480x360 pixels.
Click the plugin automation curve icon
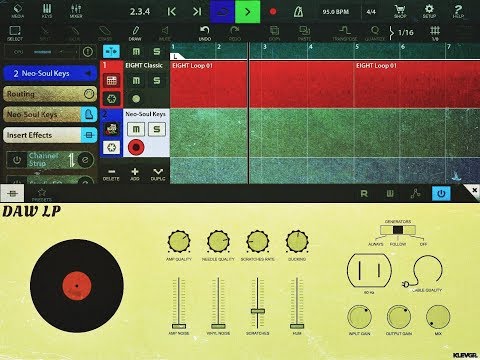(x=415, y=194)
